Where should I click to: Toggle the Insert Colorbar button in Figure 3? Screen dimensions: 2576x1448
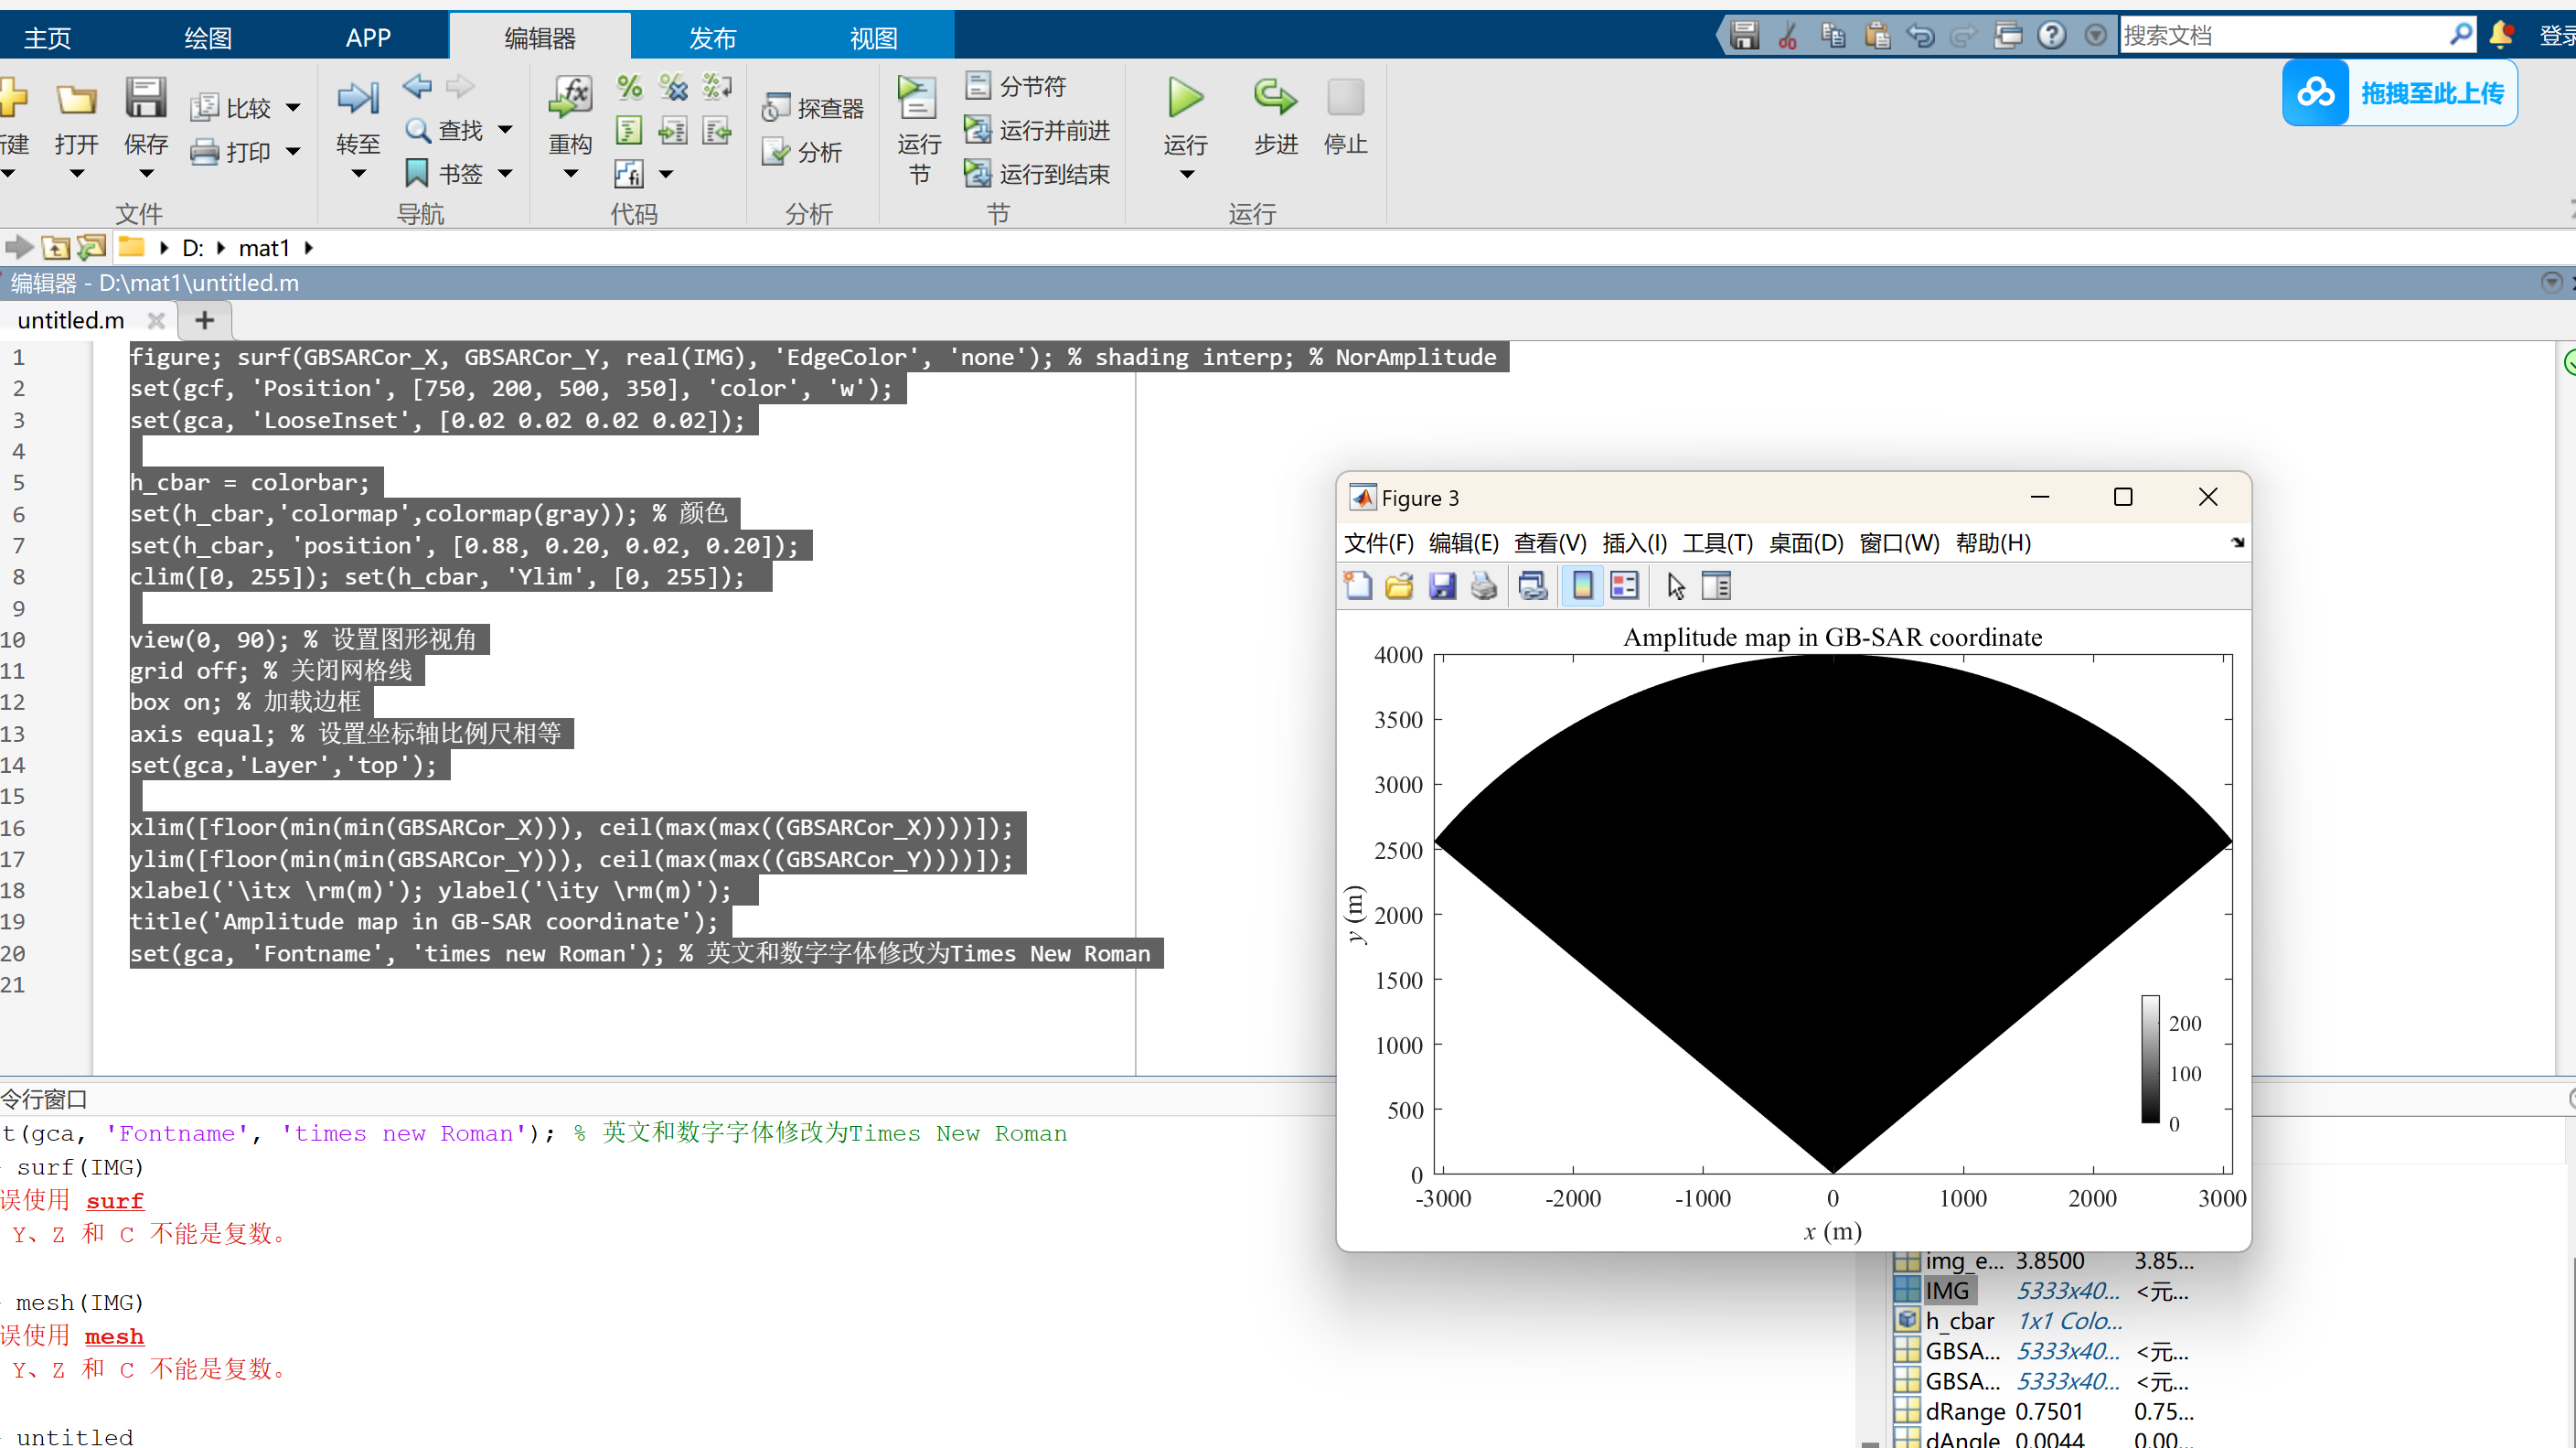click(x=1582, y=586)
